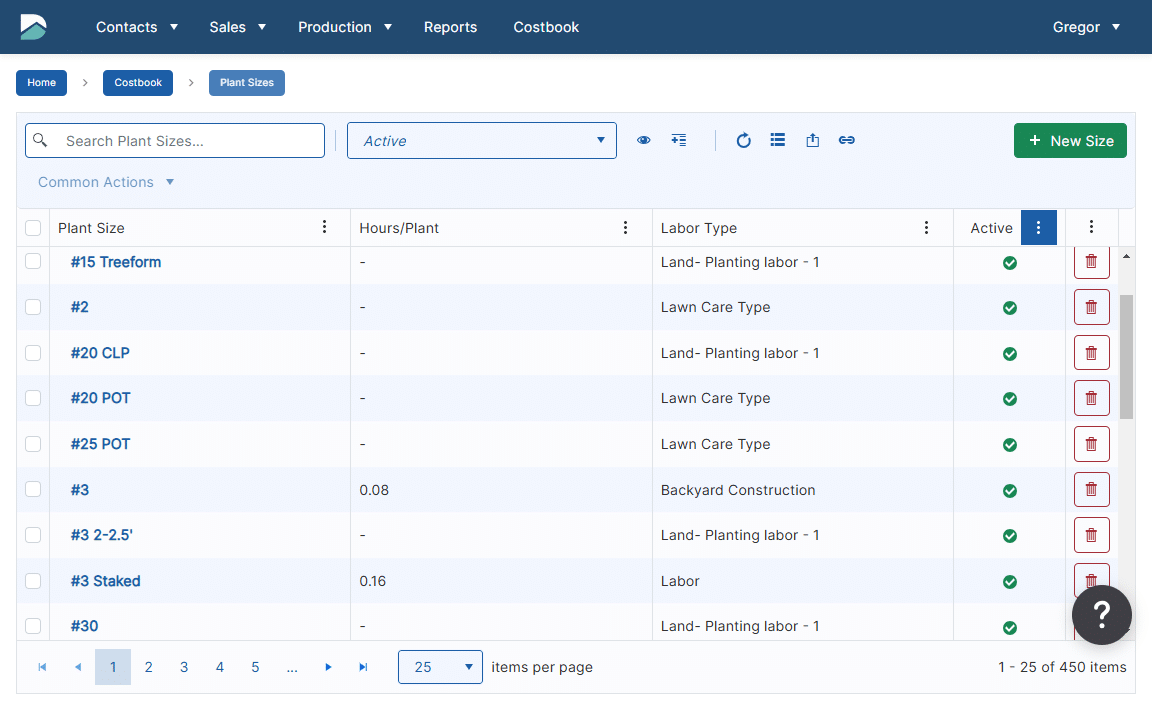Open the #3 Staked plant size link
This screenshot has width=1152, height=710.
click(x=105, y=581)
